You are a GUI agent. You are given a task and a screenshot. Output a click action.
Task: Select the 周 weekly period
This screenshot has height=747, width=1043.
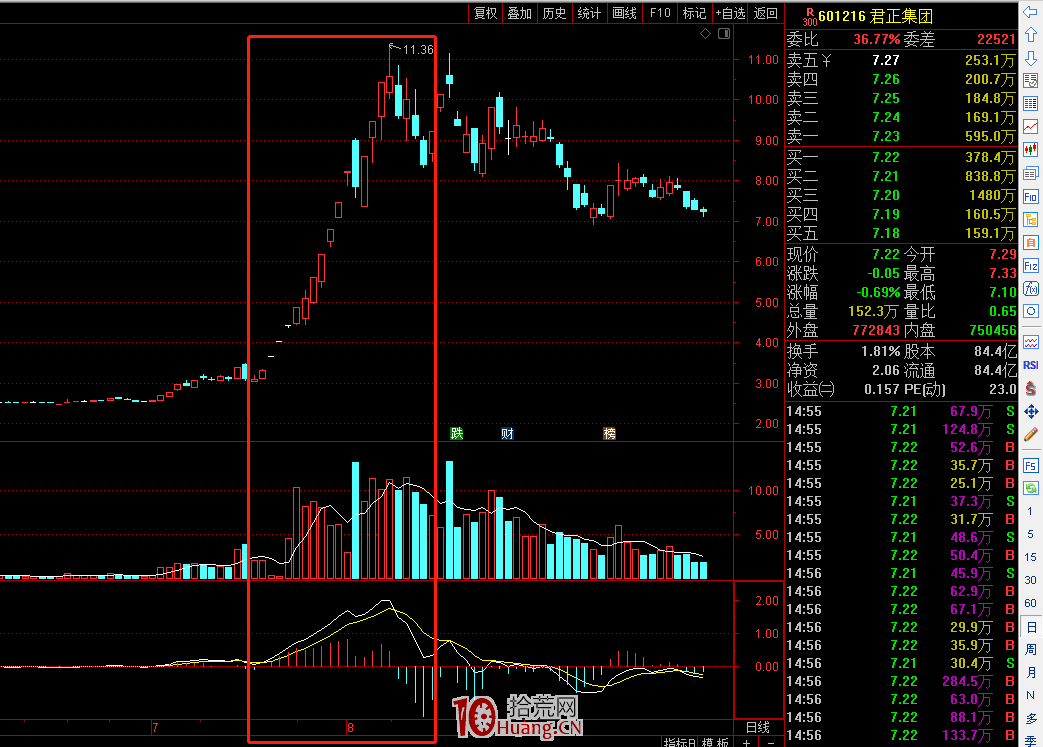point(1030,650)
